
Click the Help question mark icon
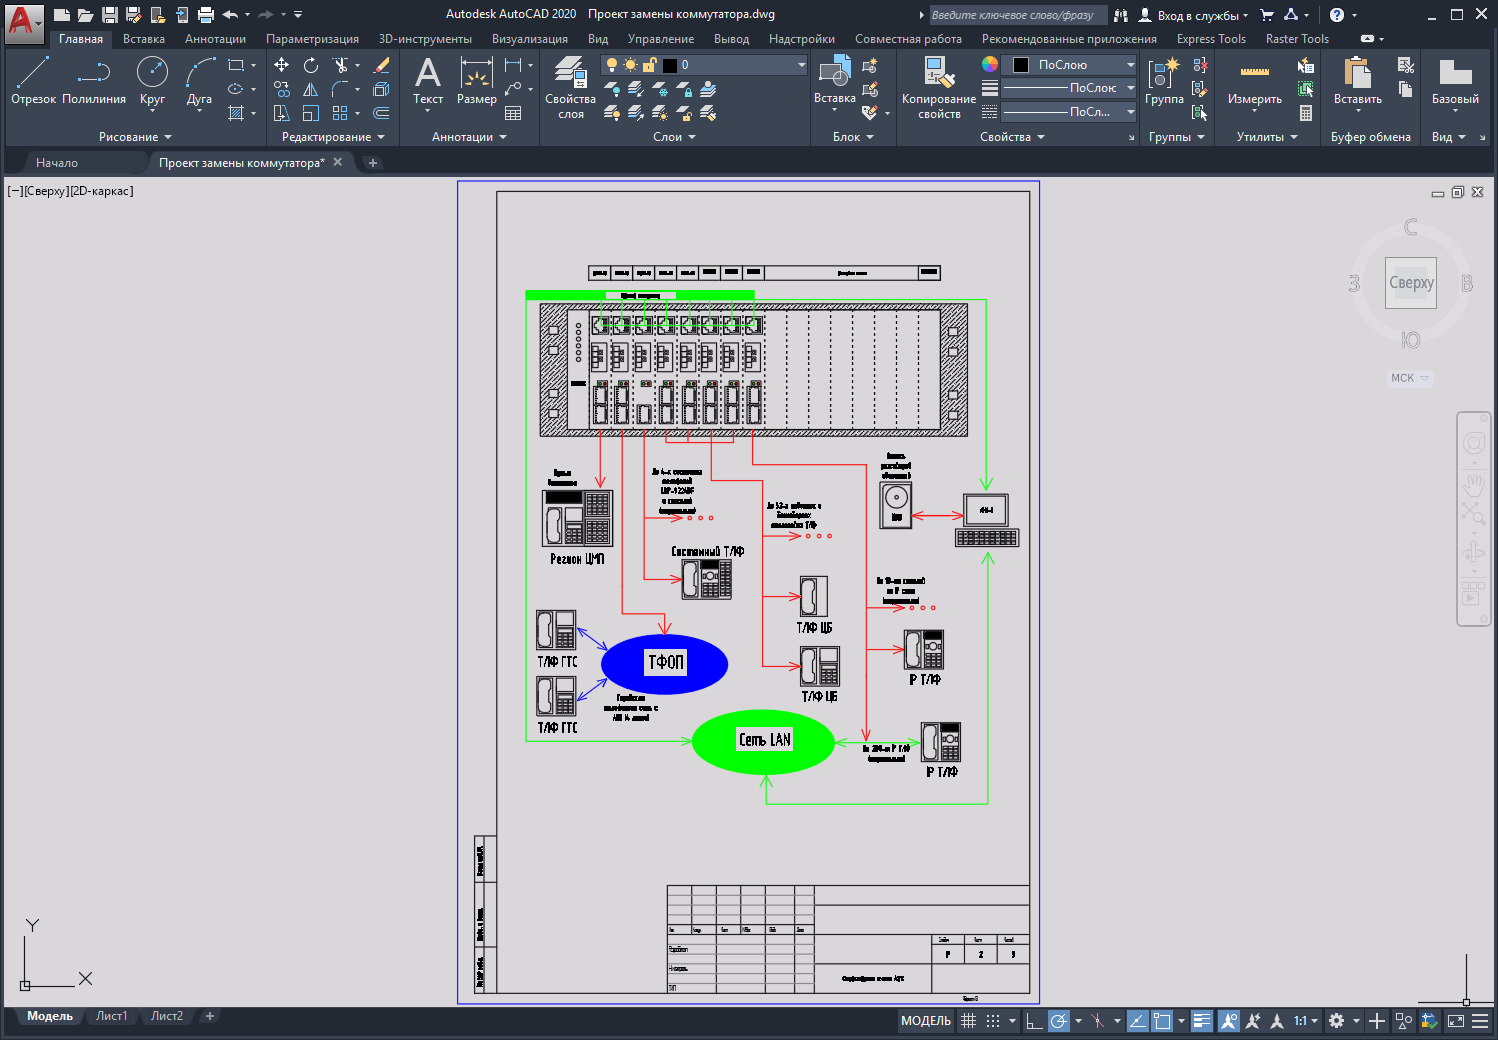(1337, 15)
